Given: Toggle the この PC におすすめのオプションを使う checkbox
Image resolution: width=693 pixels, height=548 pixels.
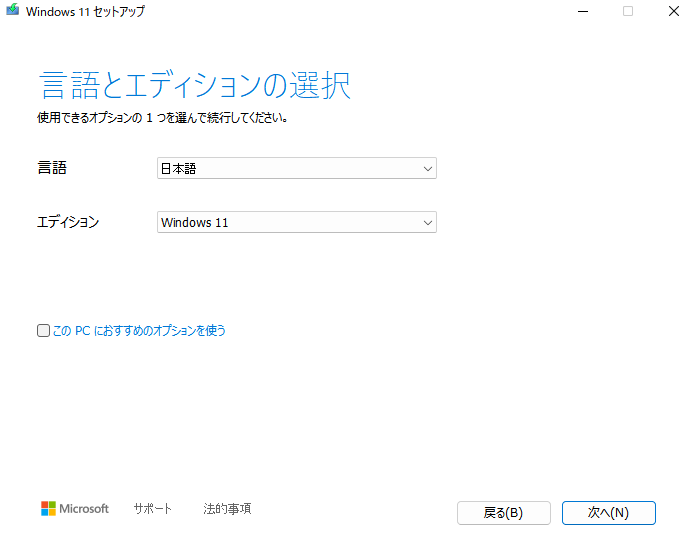Looking at the screenshot, I should point(43,330).
